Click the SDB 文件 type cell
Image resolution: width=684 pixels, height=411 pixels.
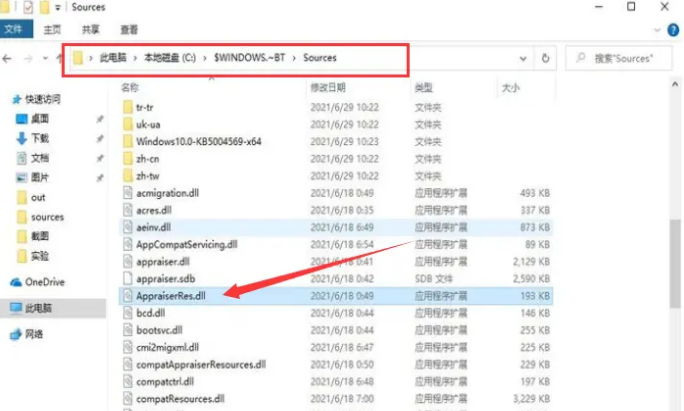pyautogui.click(x=434, y=278)
